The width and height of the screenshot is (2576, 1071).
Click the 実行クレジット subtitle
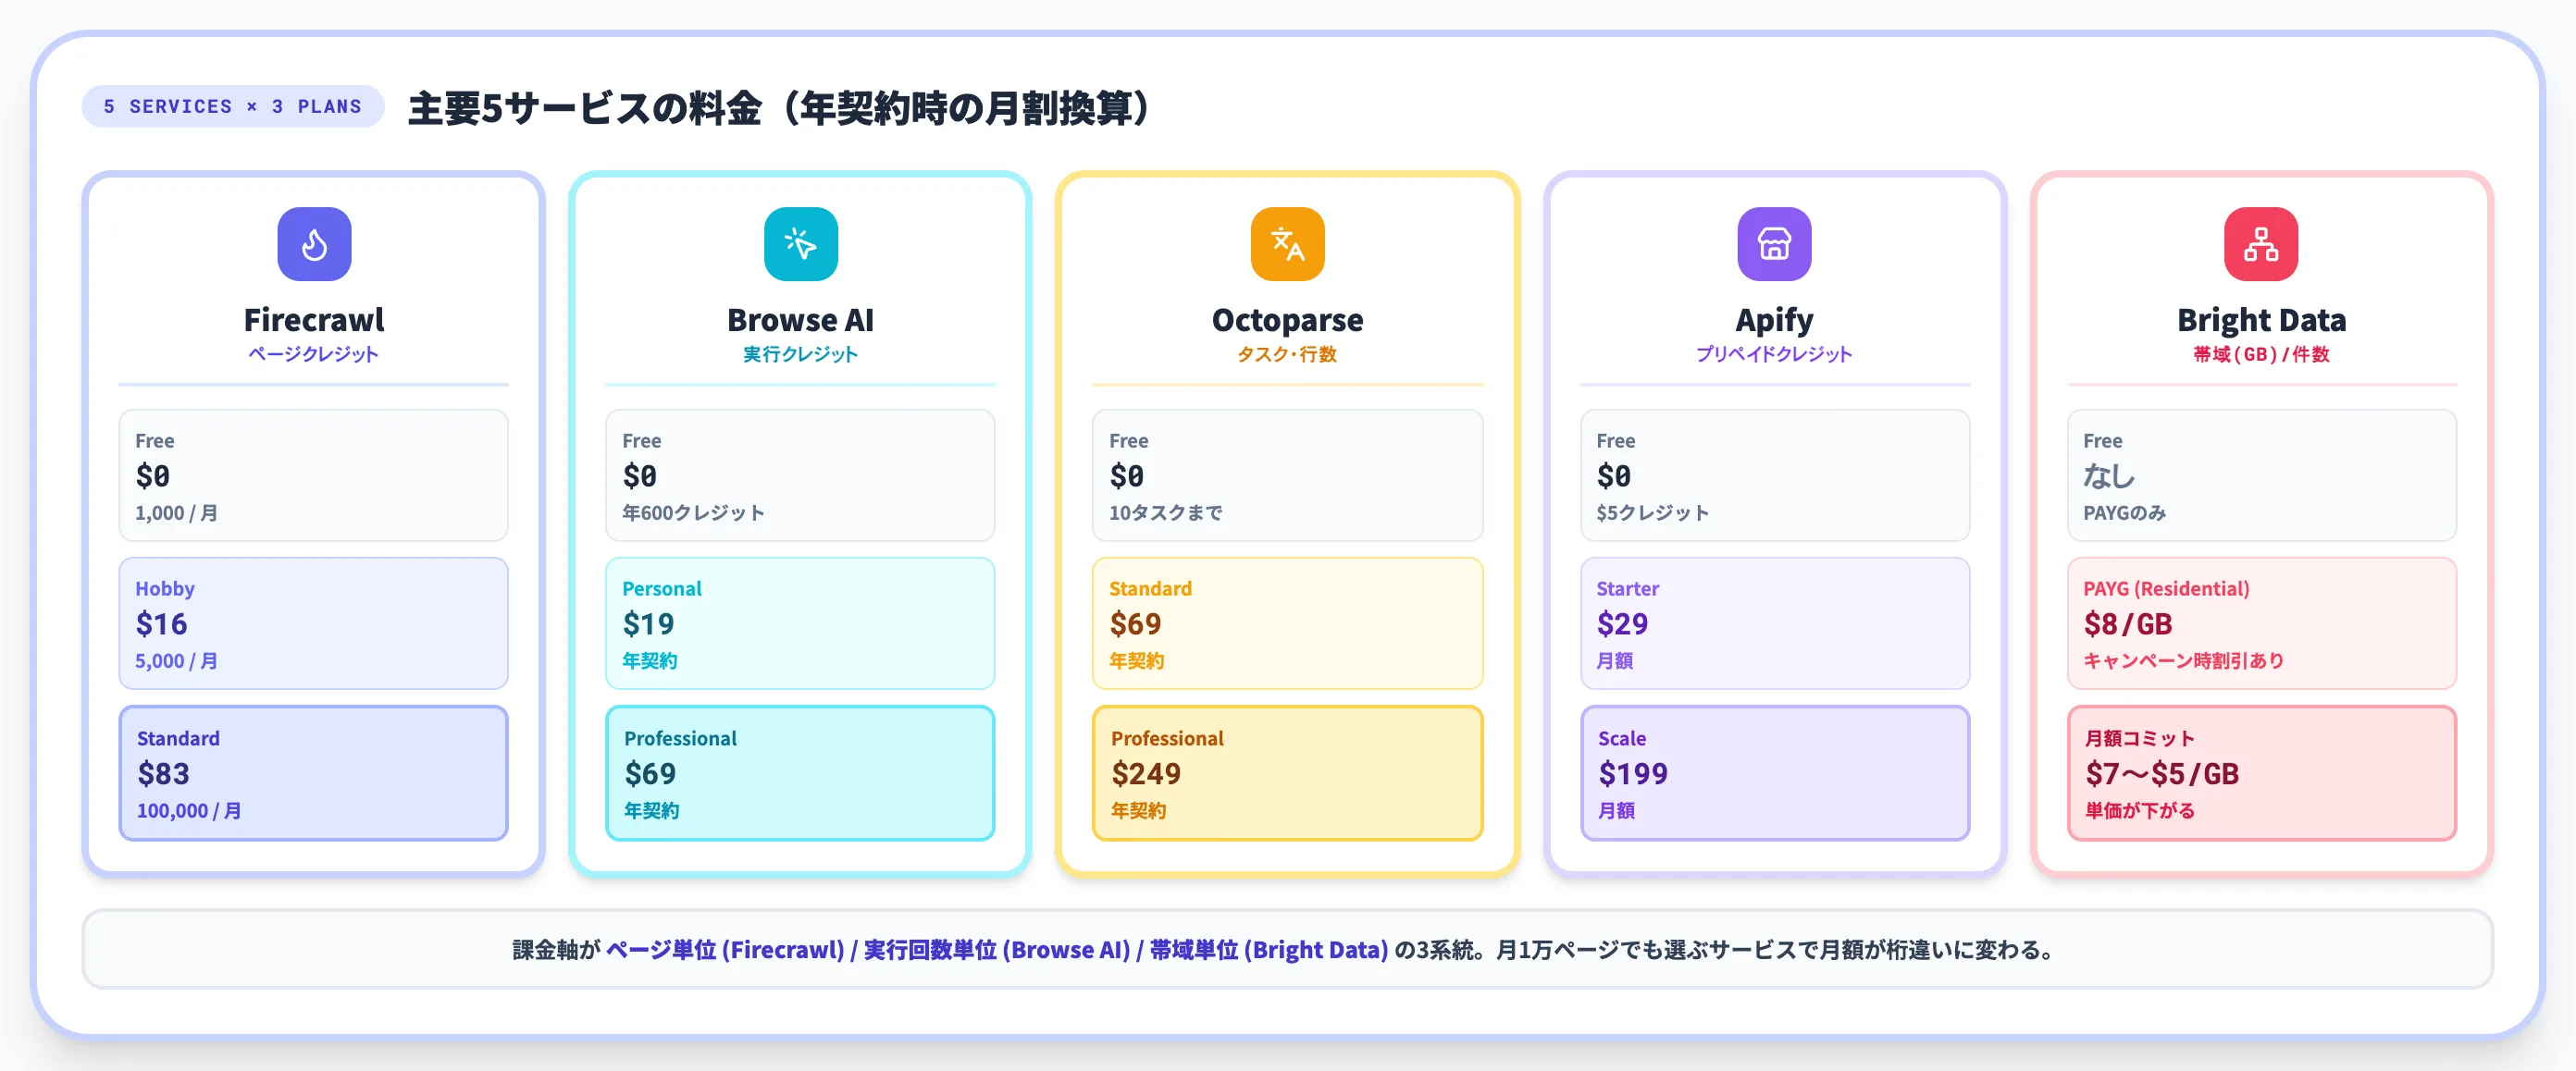pos(800,354)
